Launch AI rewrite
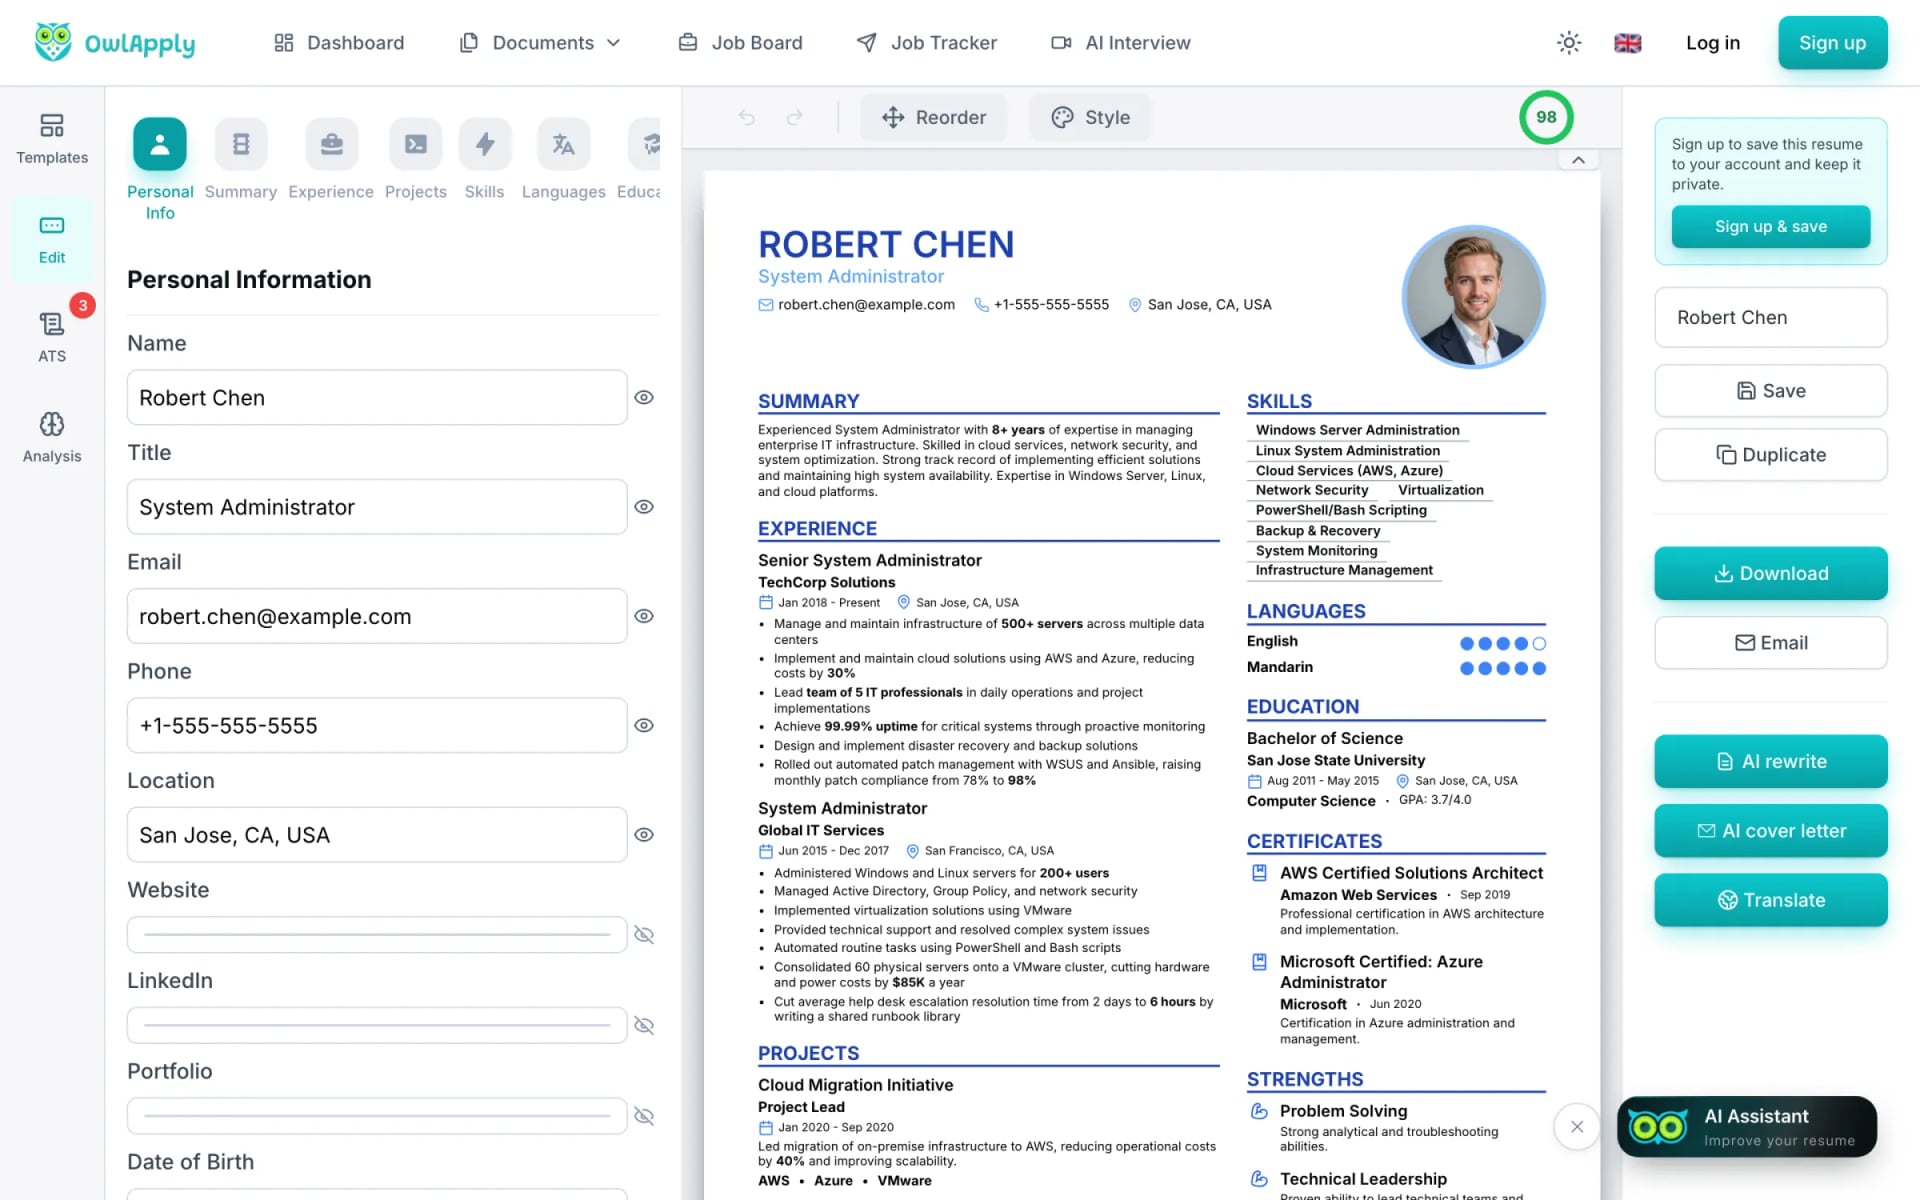 1771,761
